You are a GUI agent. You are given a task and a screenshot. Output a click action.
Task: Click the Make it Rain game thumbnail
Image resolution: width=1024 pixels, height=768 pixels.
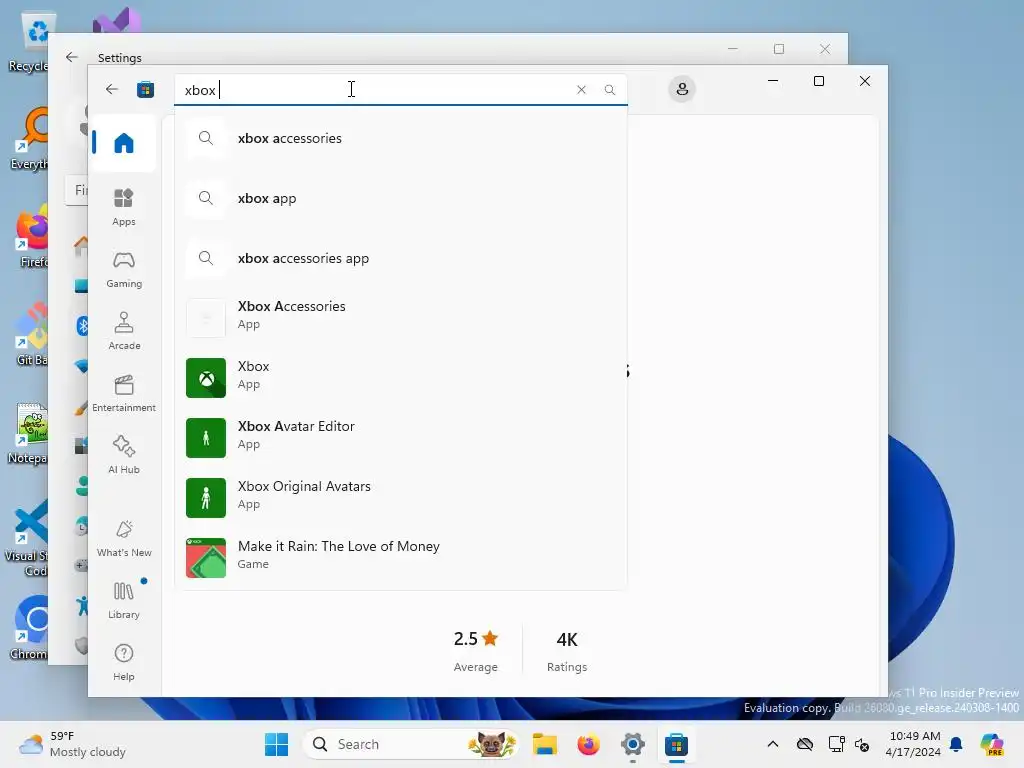pyautogui.click(x=206, y=558)
